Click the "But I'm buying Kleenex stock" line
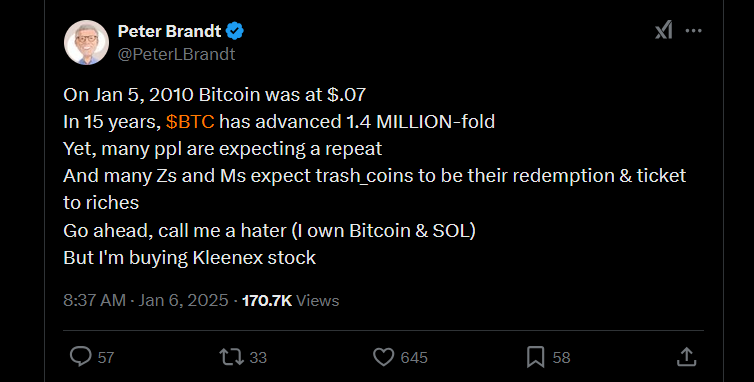 189,258
